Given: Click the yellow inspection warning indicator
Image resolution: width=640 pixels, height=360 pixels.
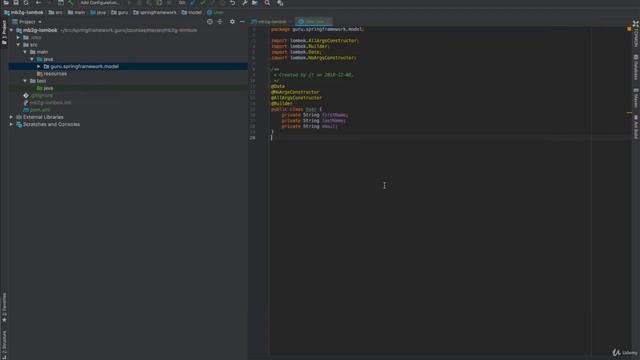Looking at the screenshot, I should (629, 29).
